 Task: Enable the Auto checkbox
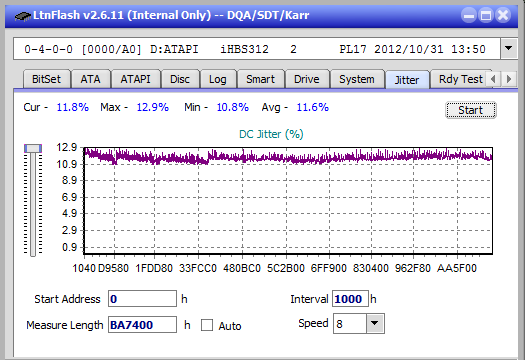pos(207,325)
